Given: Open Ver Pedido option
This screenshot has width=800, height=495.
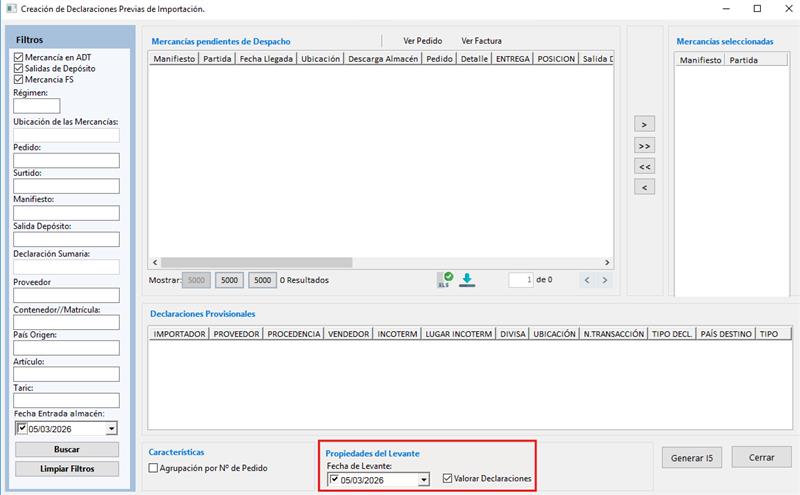Looking at the screenshot, I should (422, 41).
